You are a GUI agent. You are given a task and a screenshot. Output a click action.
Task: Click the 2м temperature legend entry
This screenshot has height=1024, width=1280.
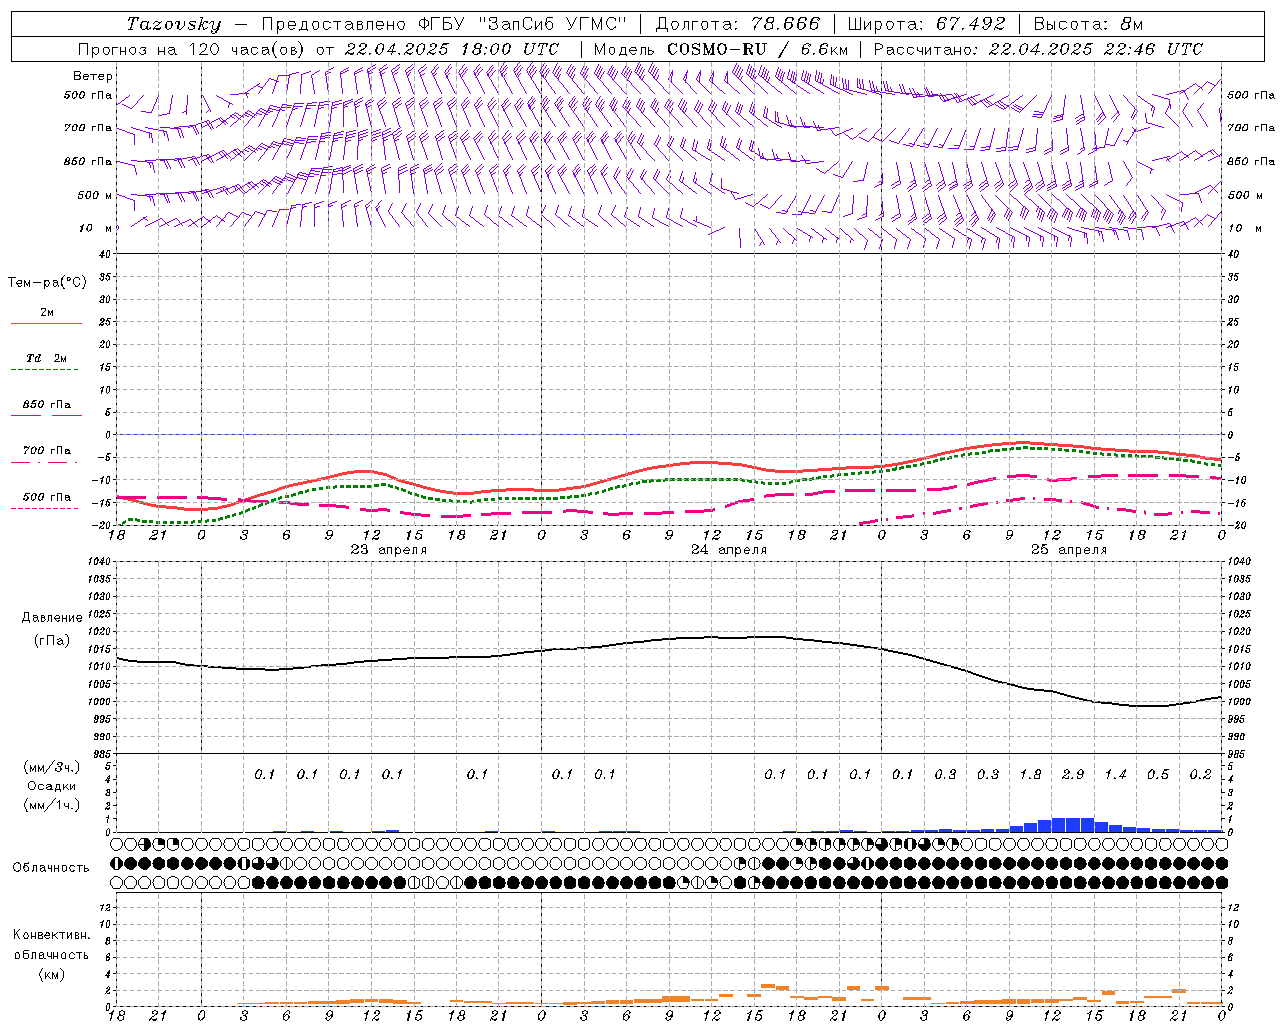47,312
